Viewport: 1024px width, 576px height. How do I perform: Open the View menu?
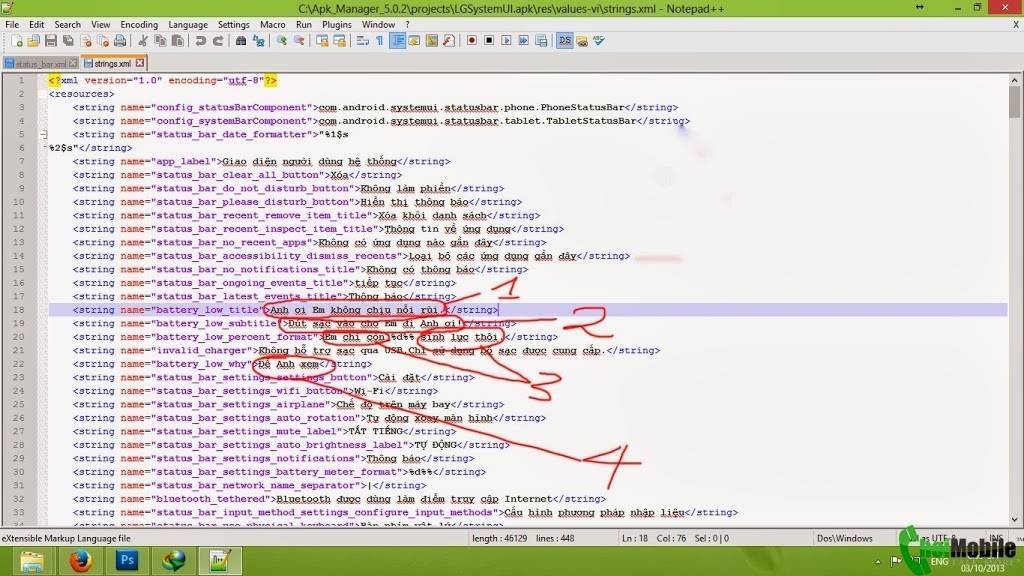click(x=100, y=25)
